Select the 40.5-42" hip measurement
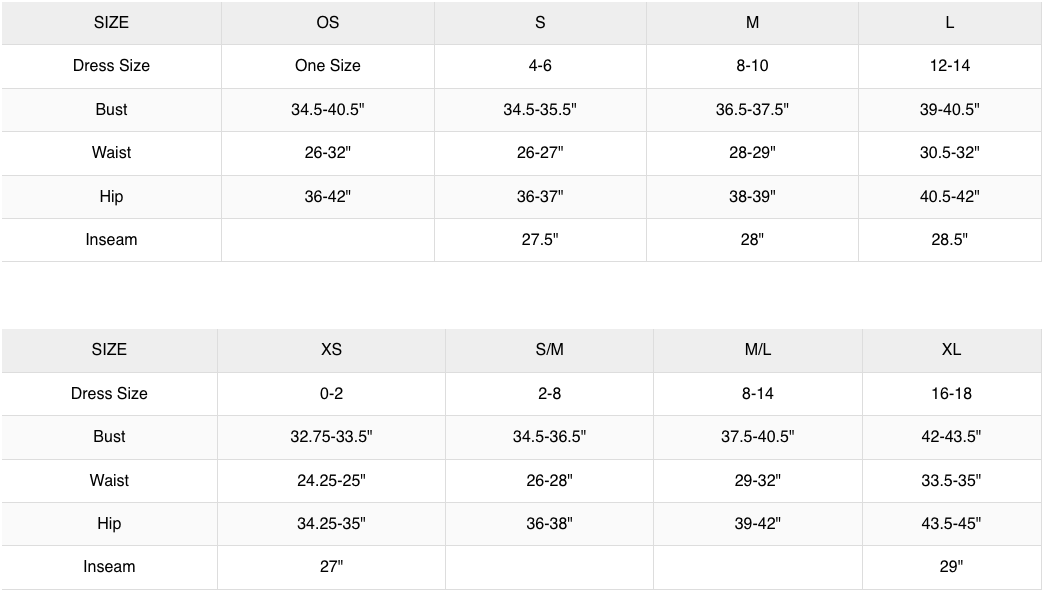Viewport: 1058px width, 601px height. pos(949,197)
